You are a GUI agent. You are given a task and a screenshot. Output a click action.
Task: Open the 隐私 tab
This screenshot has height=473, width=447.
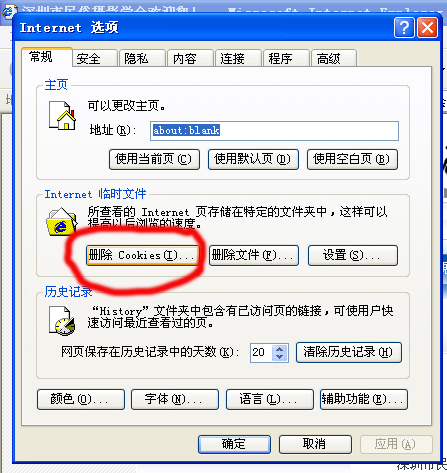[x=142, y=58]
